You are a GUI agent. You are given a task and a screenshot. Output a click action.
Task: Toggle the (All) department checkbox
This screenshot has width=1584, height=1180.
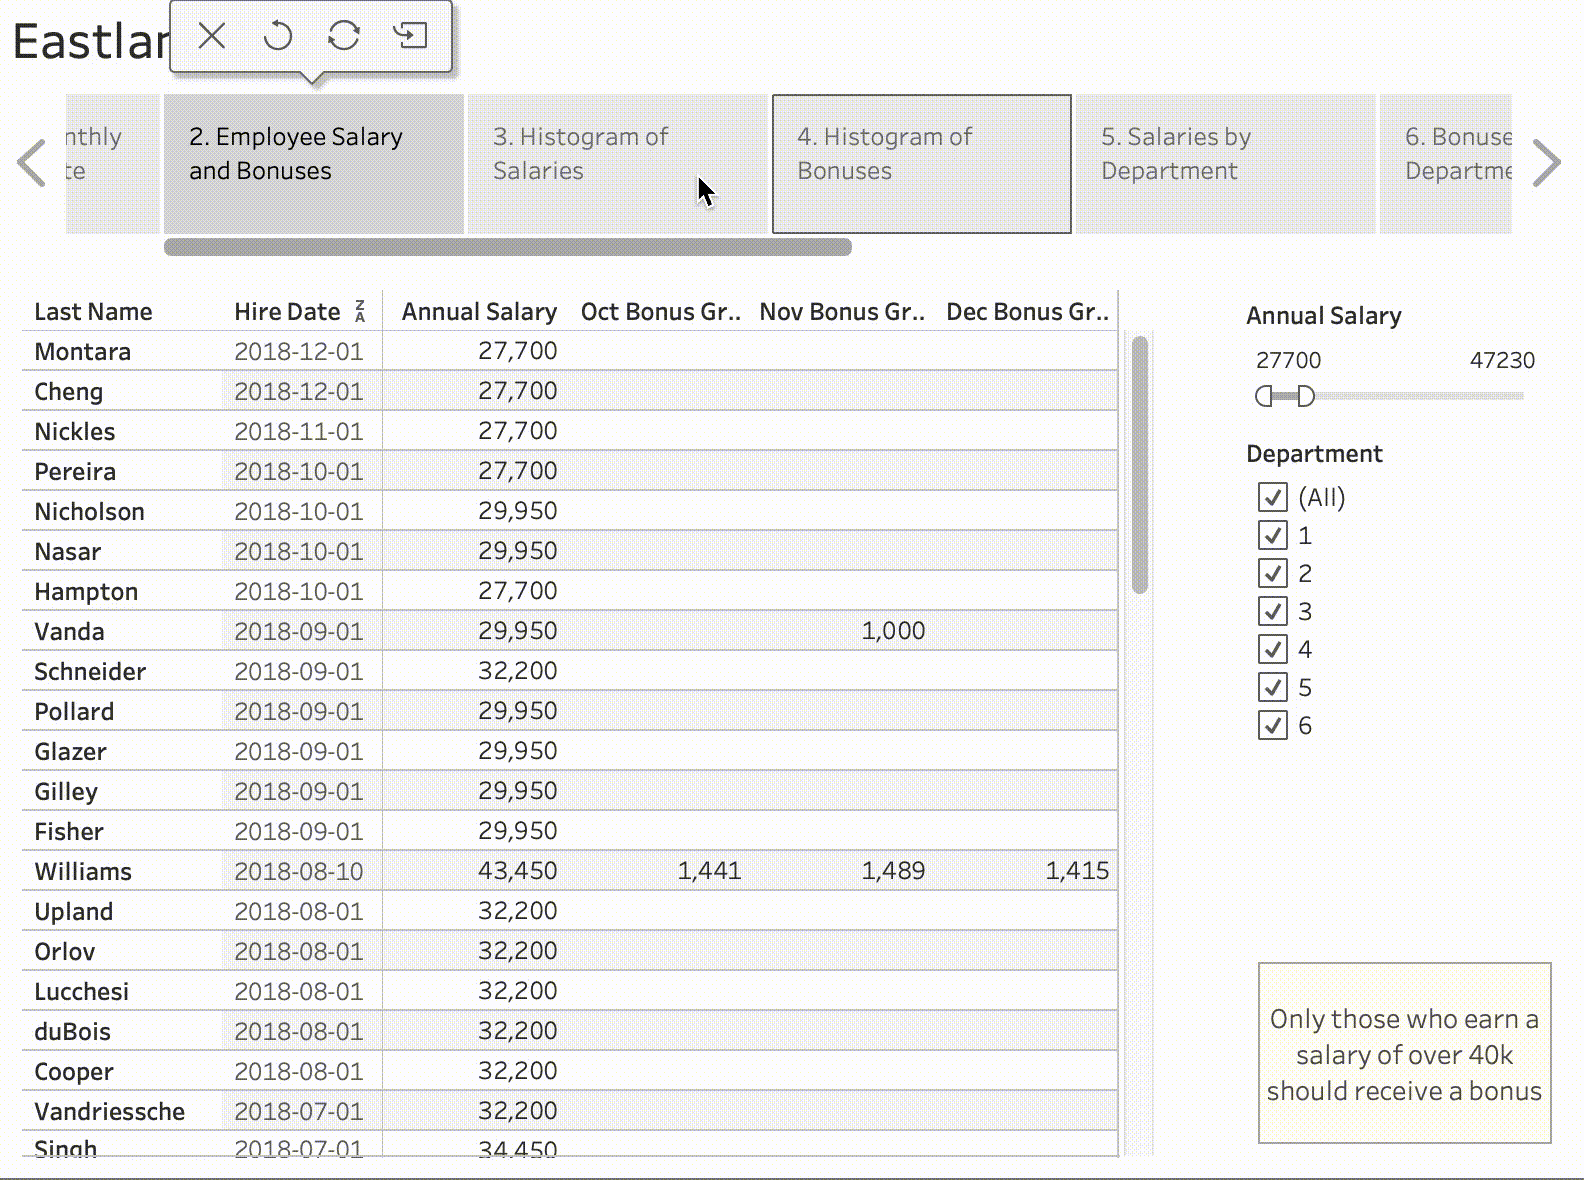point(1273,497)
